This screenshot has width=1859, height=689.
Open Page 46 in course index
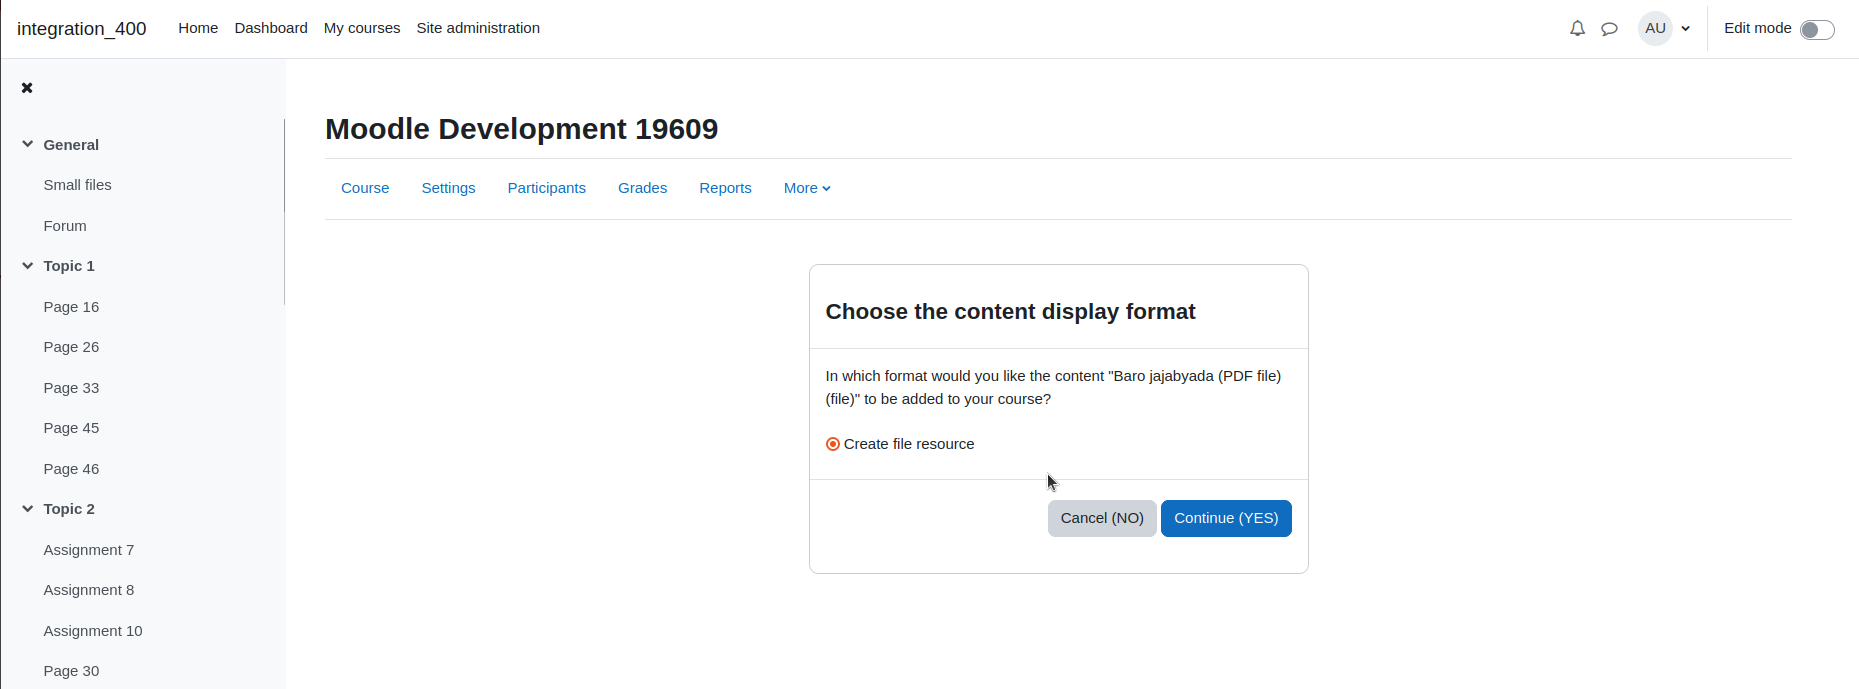click(71, 469)
